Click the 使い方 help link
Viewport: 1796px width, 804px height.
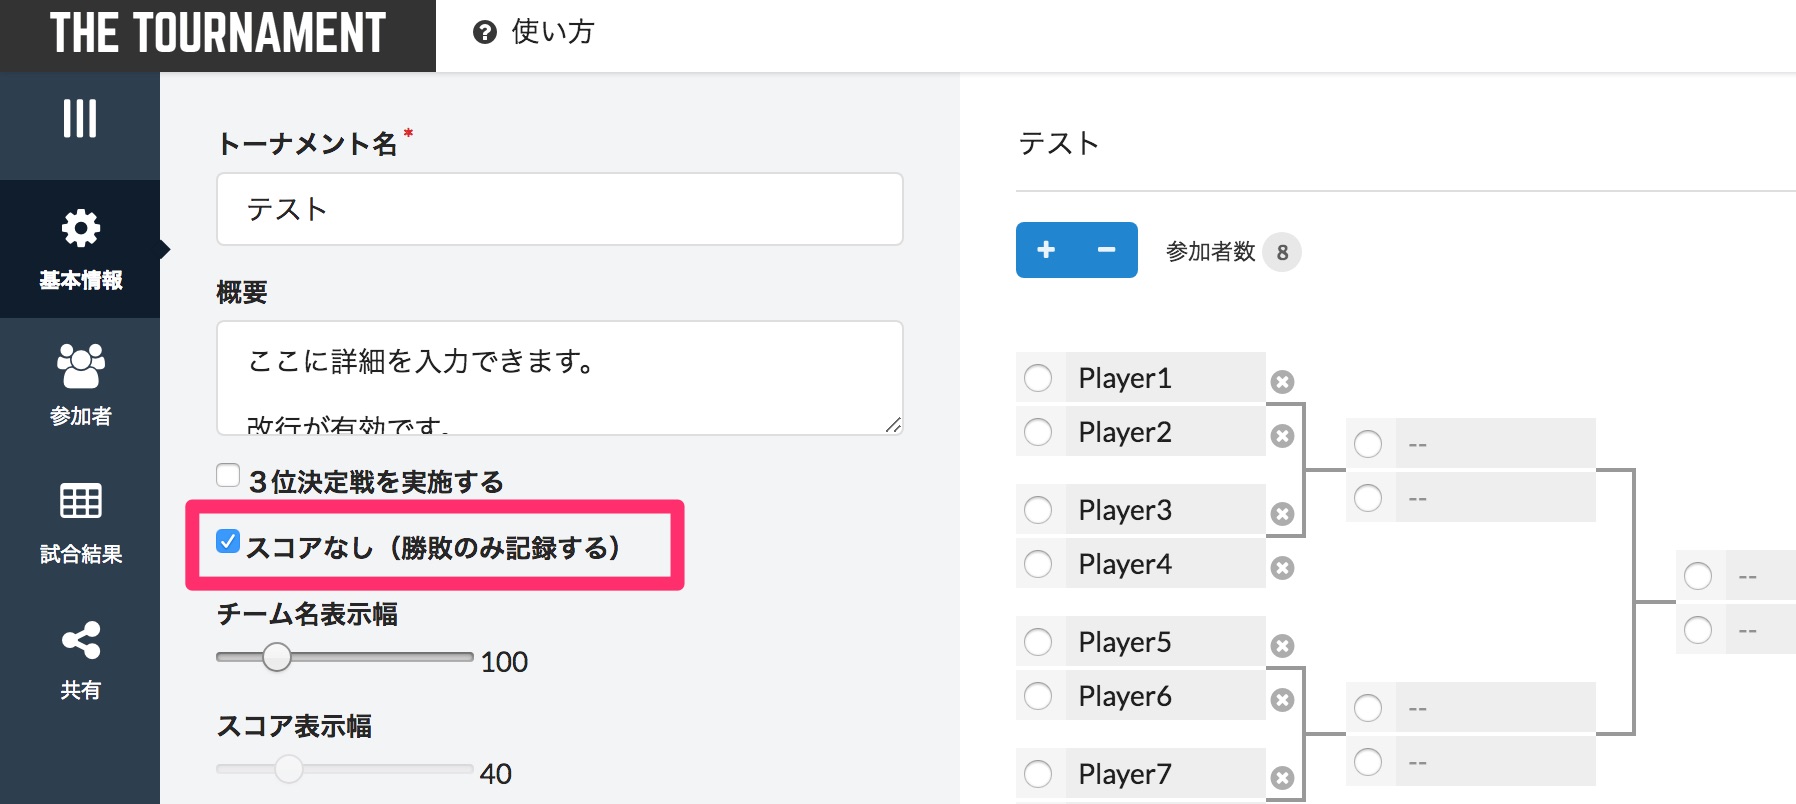tap(534, 32)
